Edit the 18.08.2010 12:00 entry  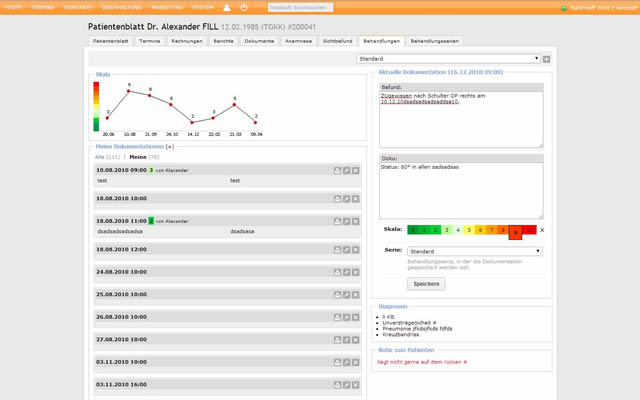[x=347, y=250]
